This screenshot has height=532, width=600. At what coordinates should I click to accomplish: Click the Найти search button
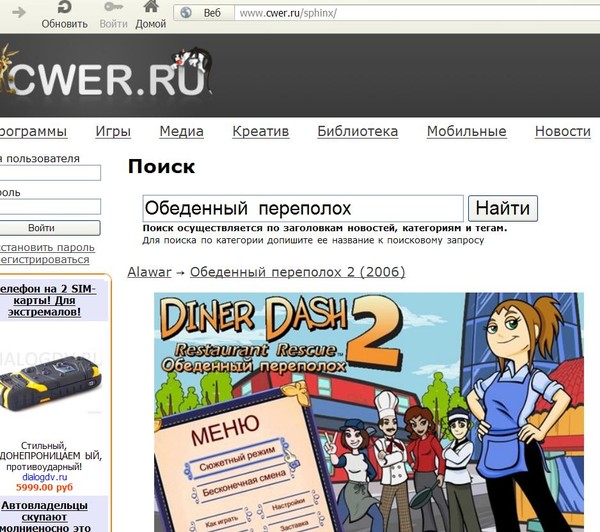click(503, 208)
